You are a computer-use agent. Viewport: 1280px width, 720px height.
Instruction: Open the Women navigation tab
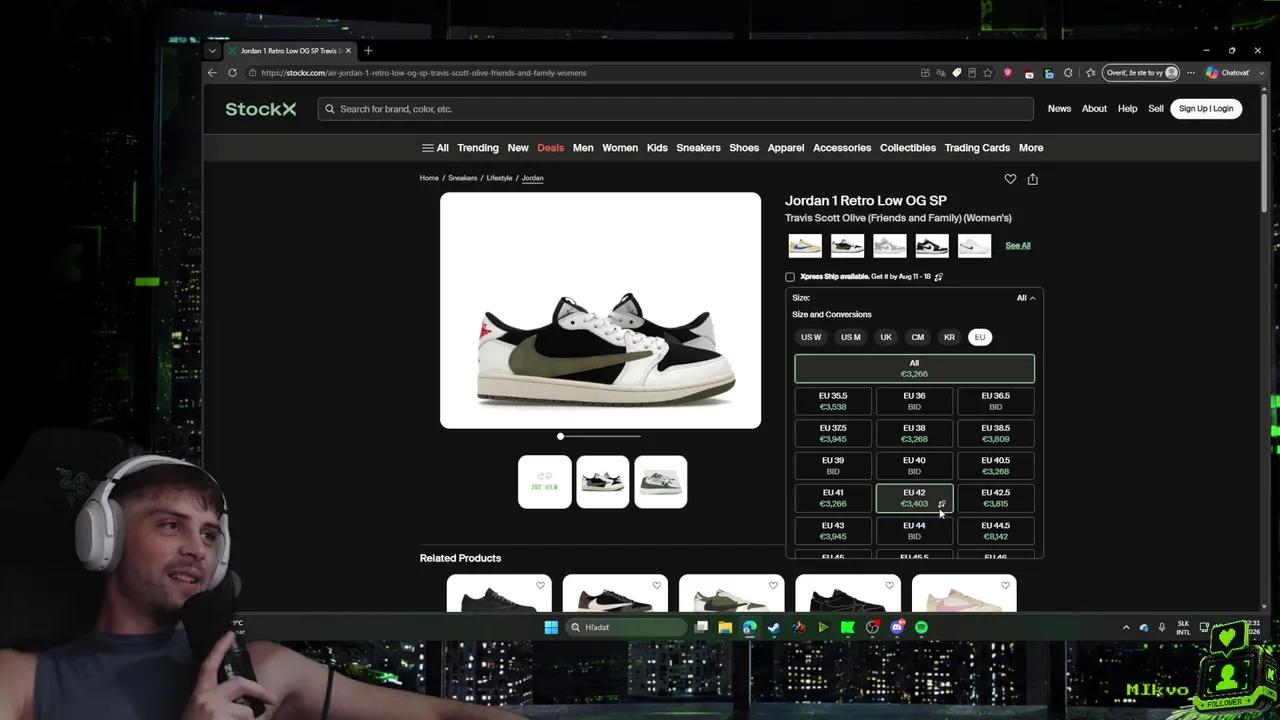pos(620,148)
